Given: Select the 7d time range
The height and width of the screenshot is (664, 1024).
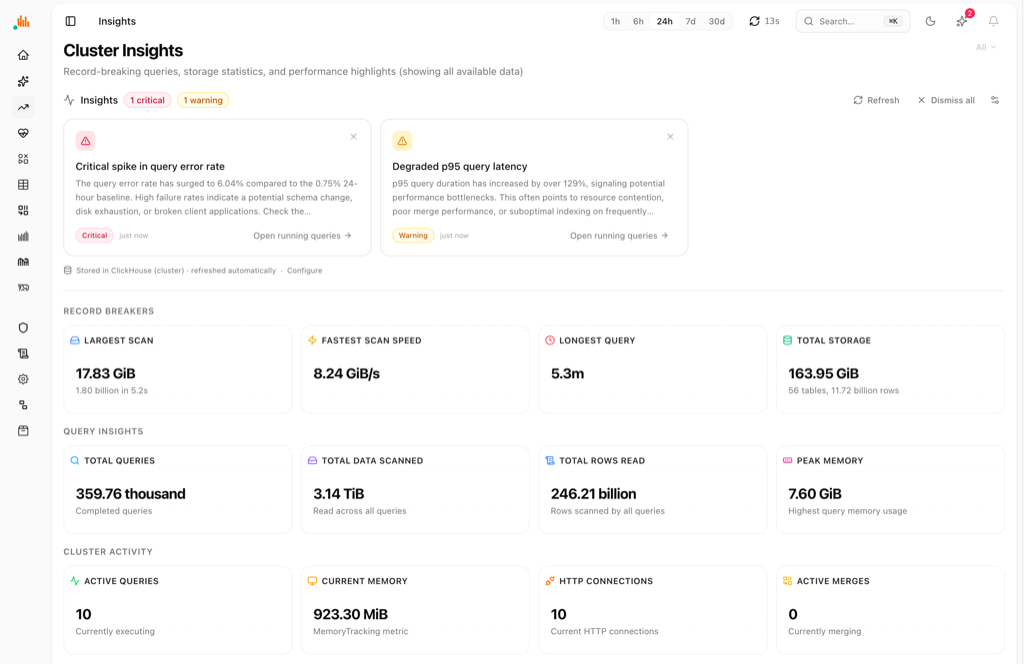Looking at the screenshot, I should pos(690,22).
